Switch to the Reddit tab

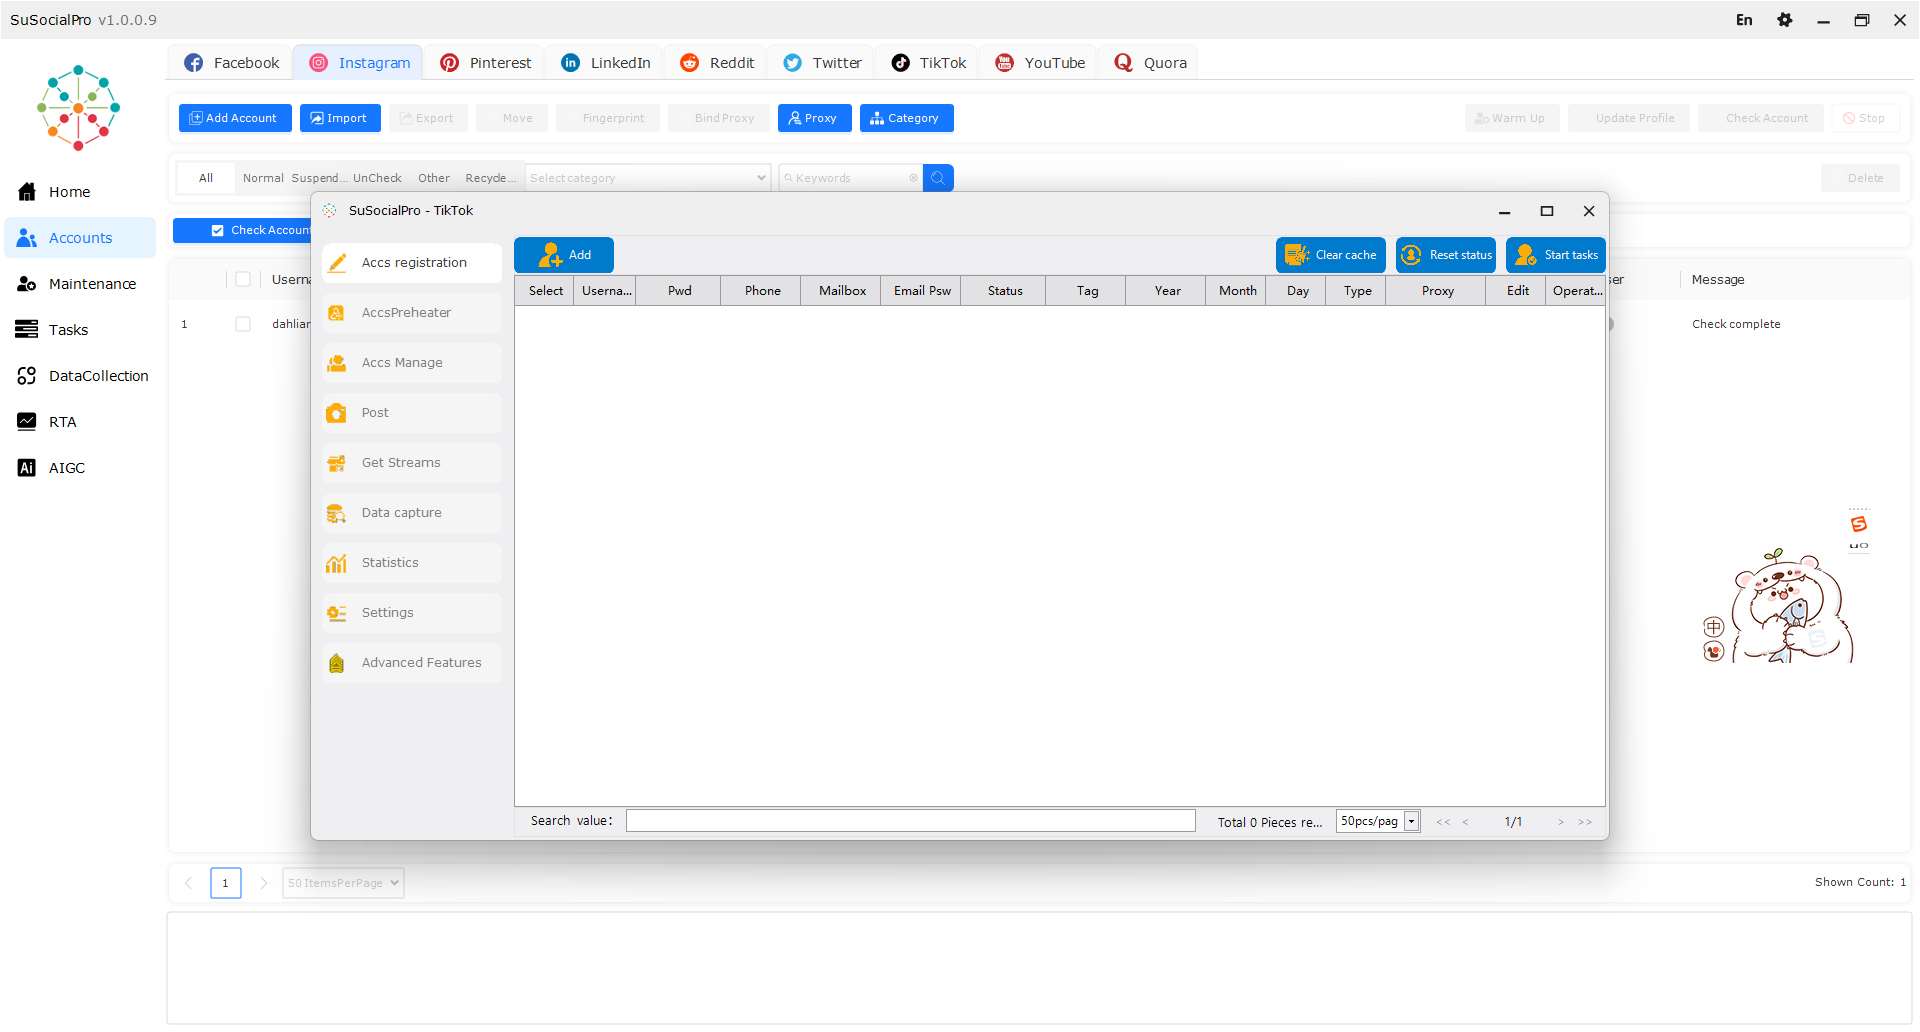[x=717, y=63]
